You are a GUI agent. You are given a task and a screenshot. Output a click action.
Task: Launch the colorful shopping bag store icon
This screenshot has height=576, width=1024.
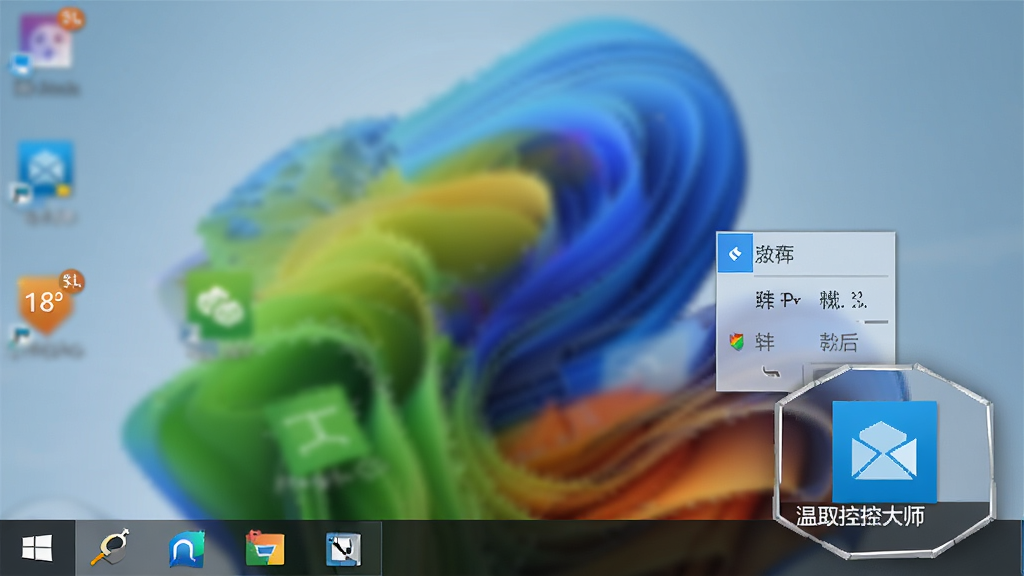point(264,548)
